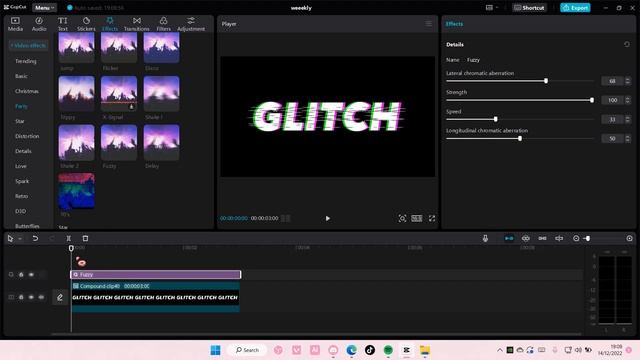Open the Shortcut button
This screenshot has width=640, height=360.
529,8
